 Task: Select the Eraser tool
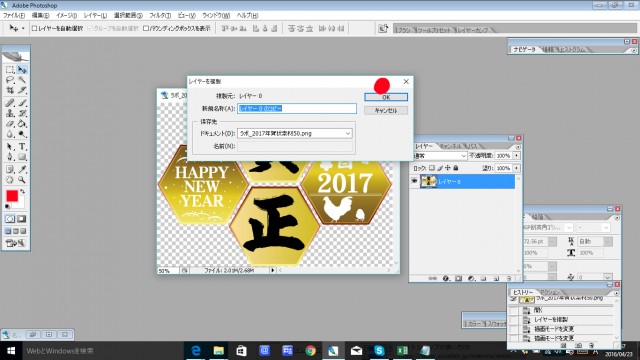click(x=10, y=124)
